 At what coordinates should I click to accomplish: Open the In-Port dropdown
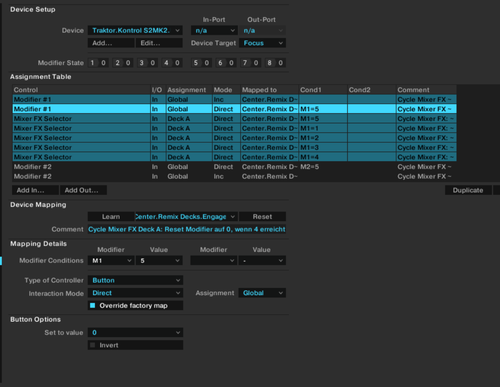pyautogui.click(x=214, y=30)
